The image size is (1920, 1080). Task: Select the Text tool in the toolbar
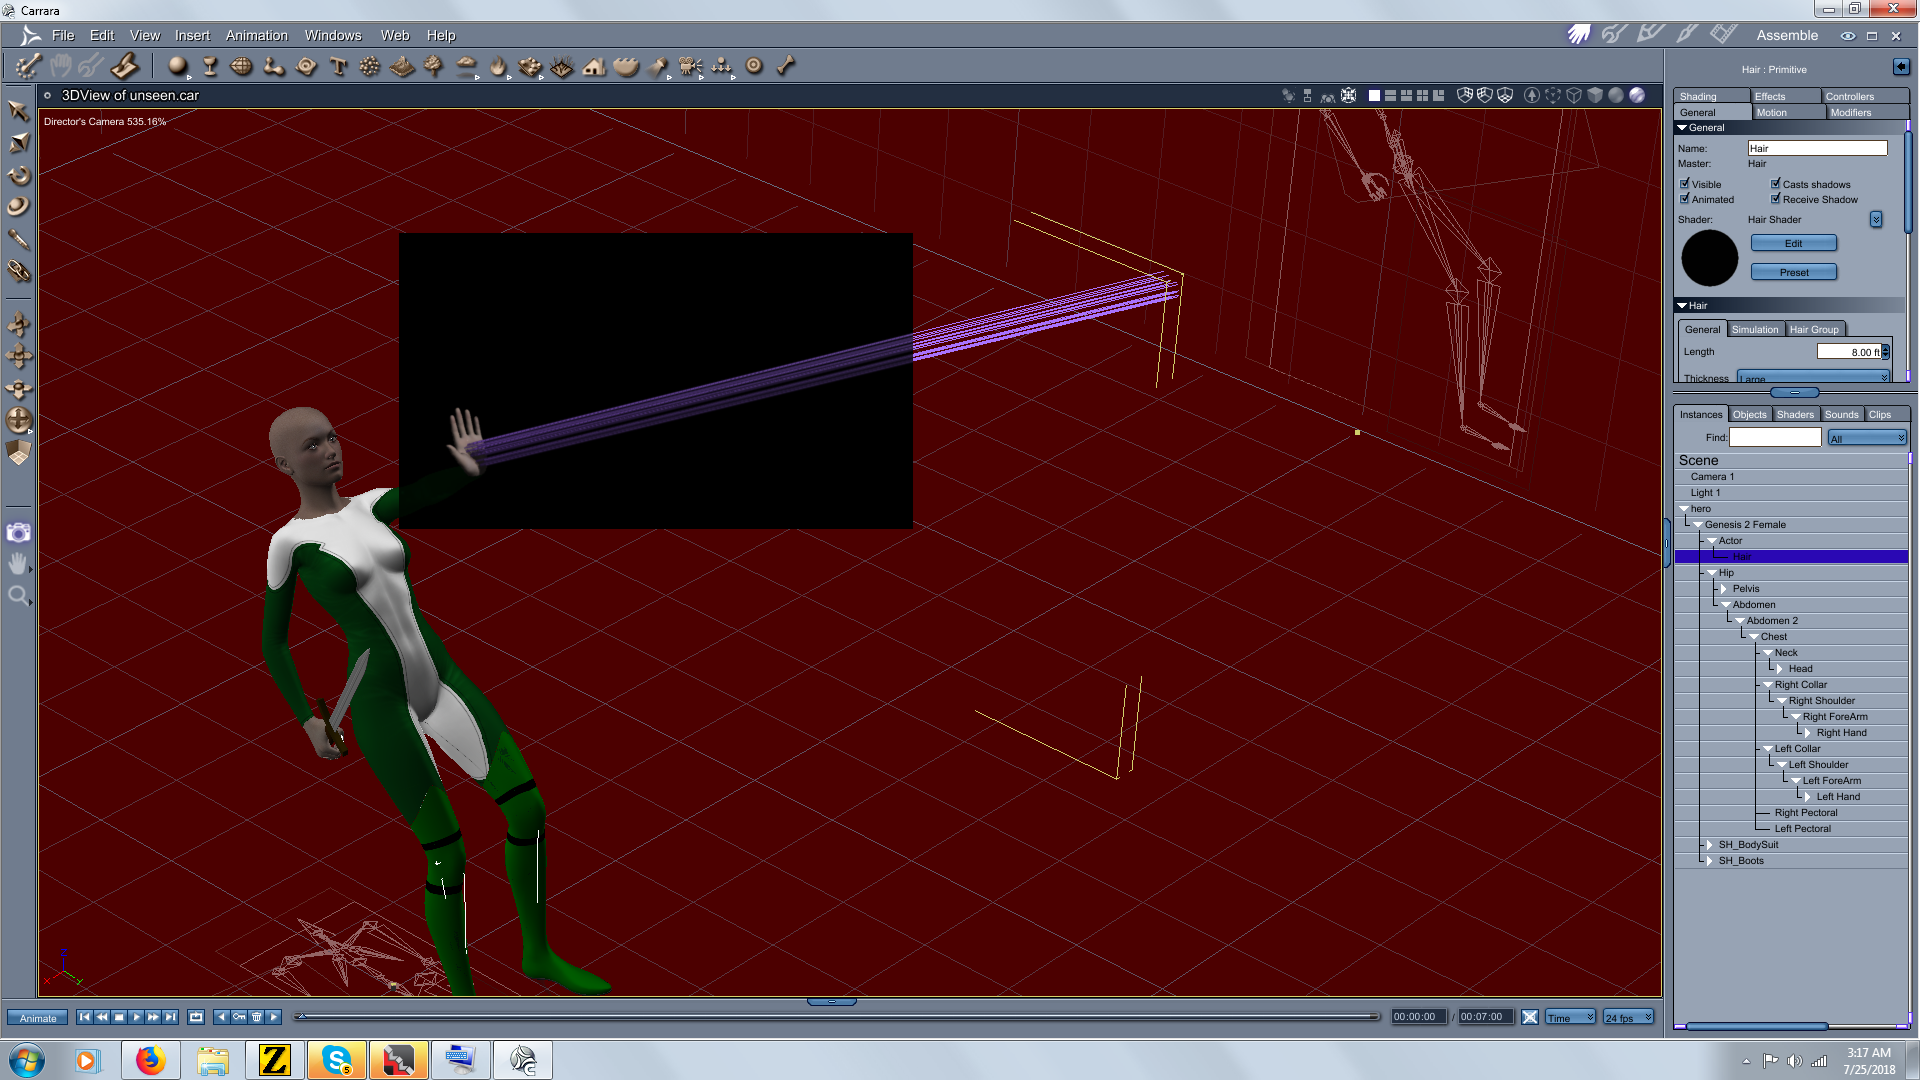tap(338, 67)
